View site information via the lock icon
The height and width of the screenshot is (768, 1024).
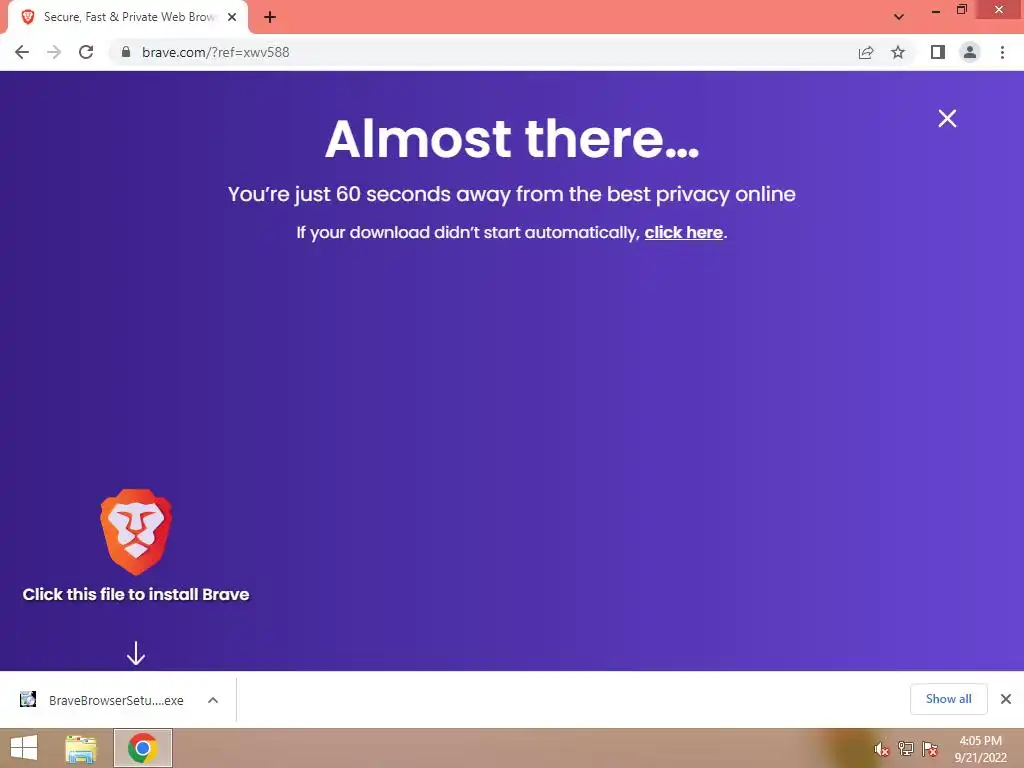point(125,52)
